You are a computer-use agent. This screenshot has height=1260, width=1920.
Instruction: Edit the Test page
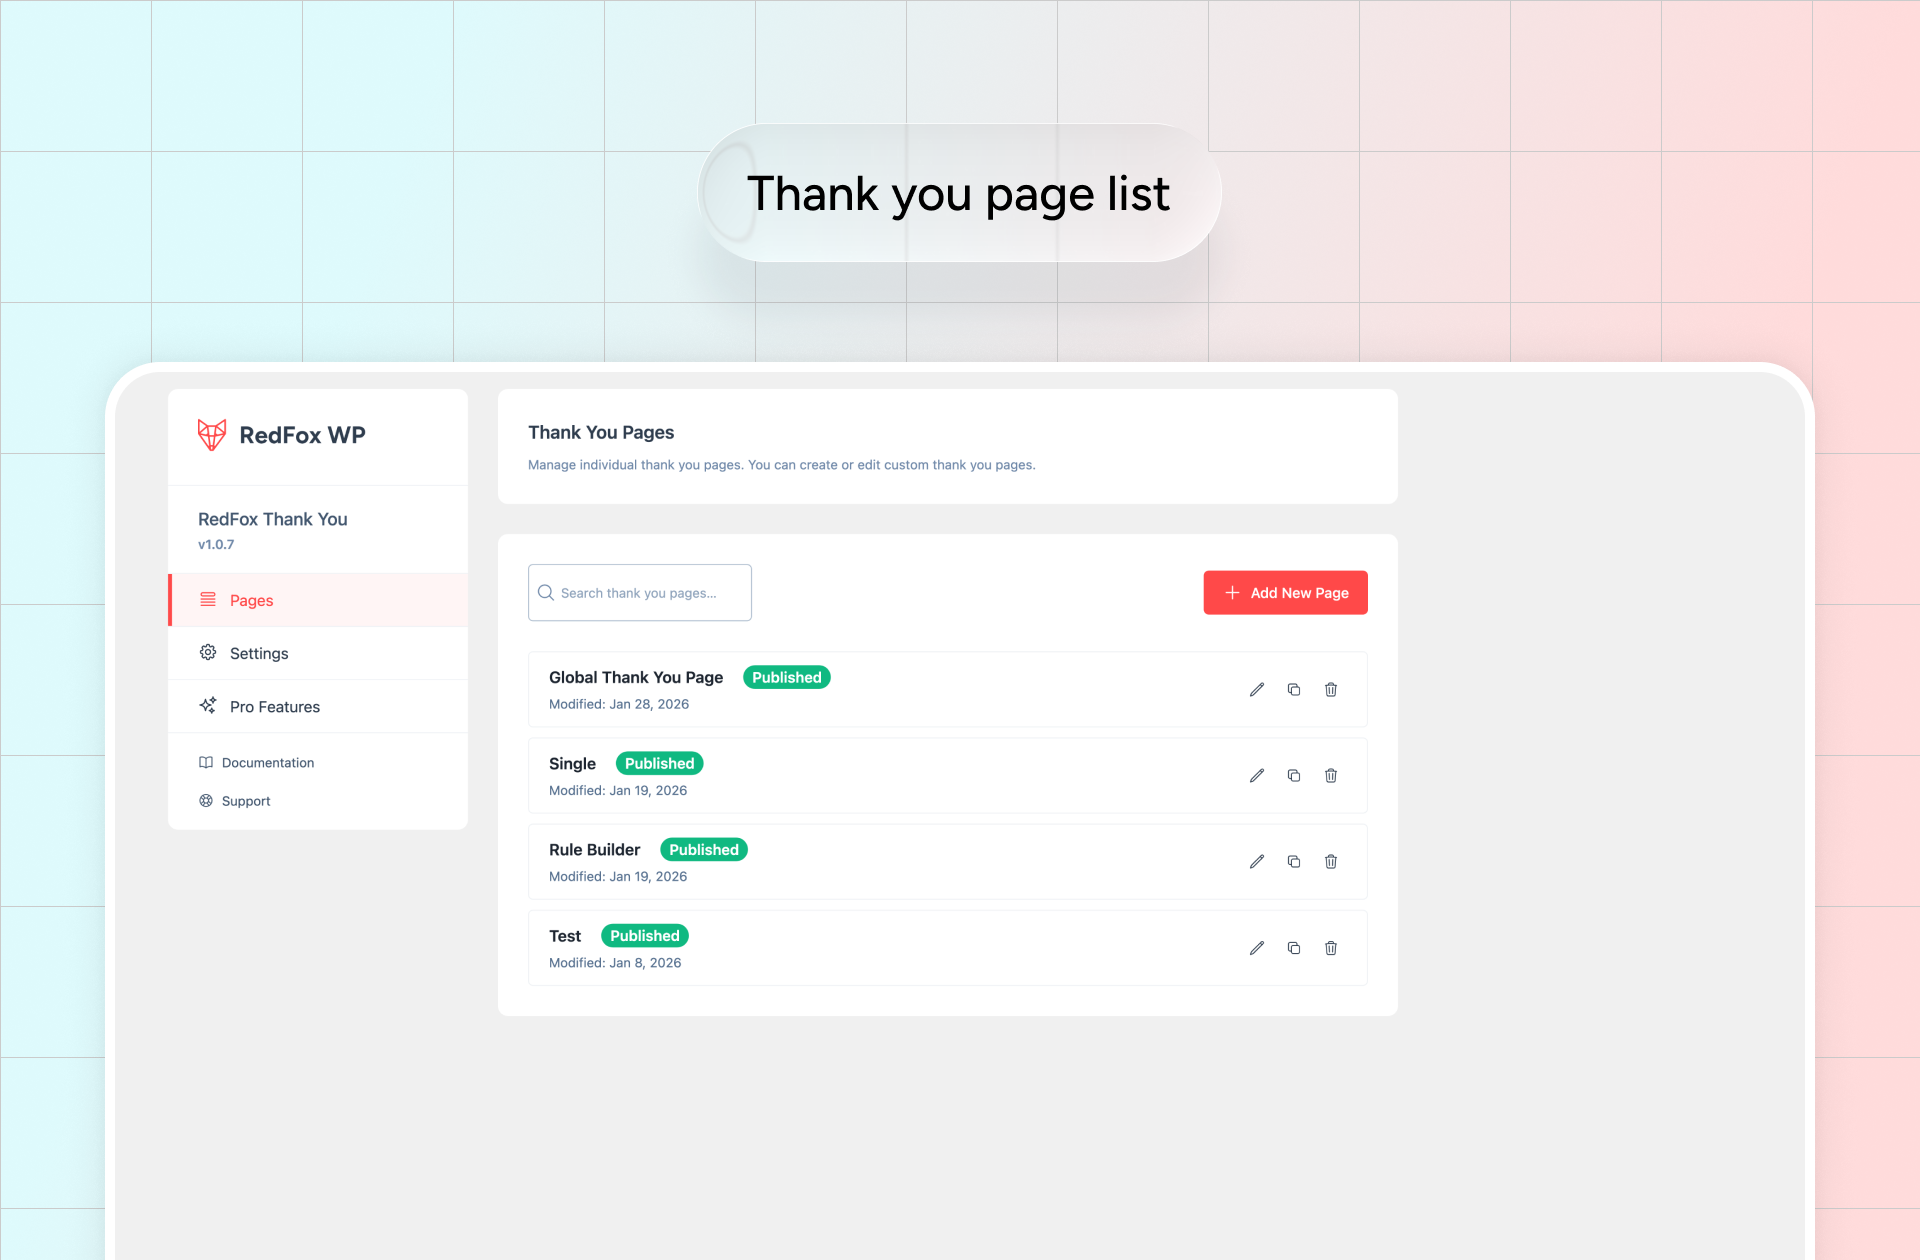[x=1257, y=948]
